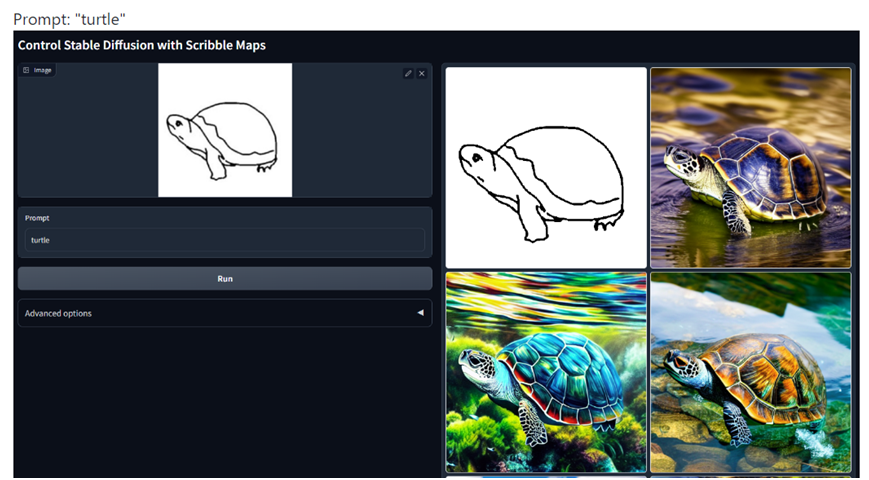Run the generation with the Run button
This screenshot has height=480, width=869.
pos(224,279)
